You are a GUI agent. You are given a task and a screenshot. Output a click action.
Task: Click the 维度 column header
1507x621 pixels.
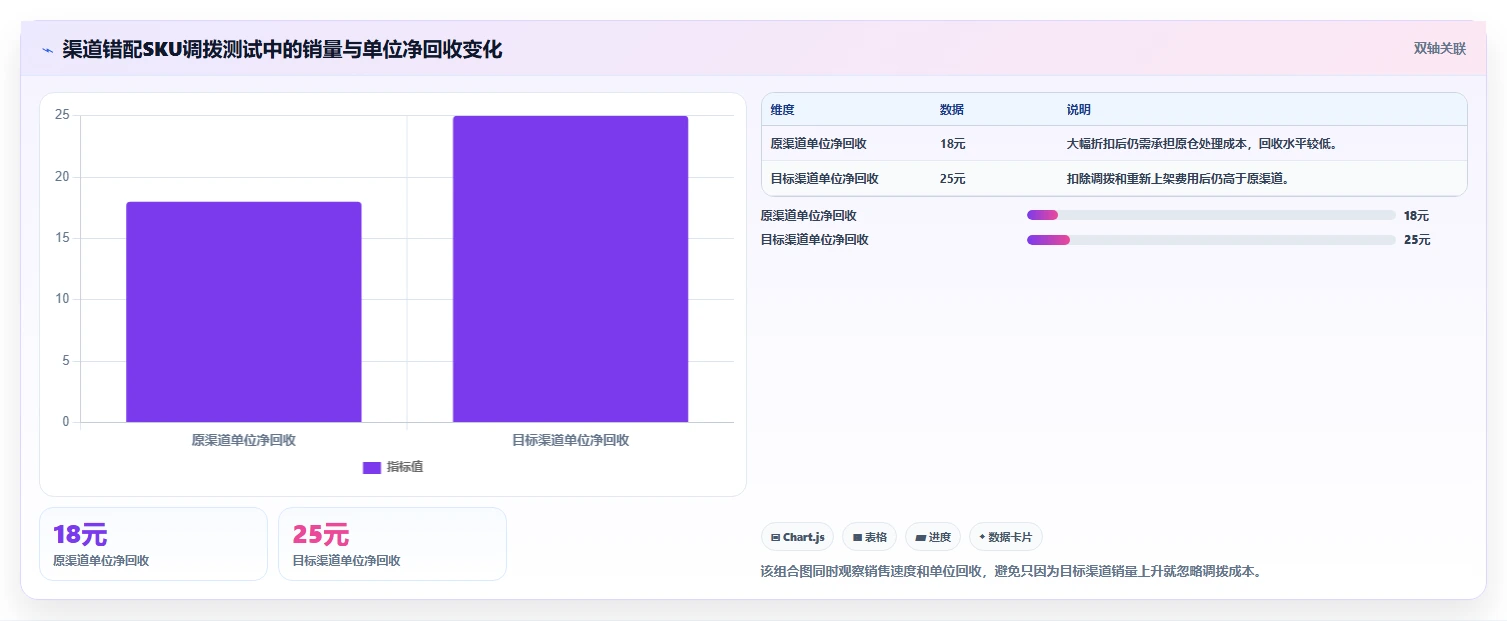(782, 109)
